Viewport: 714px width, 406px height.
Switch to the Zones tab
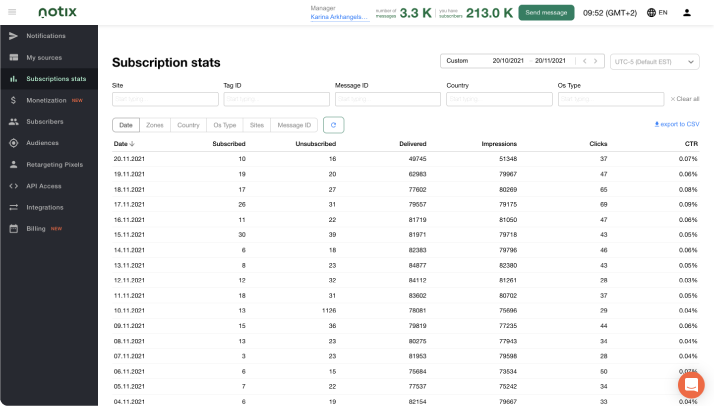[x=155, y=125]
